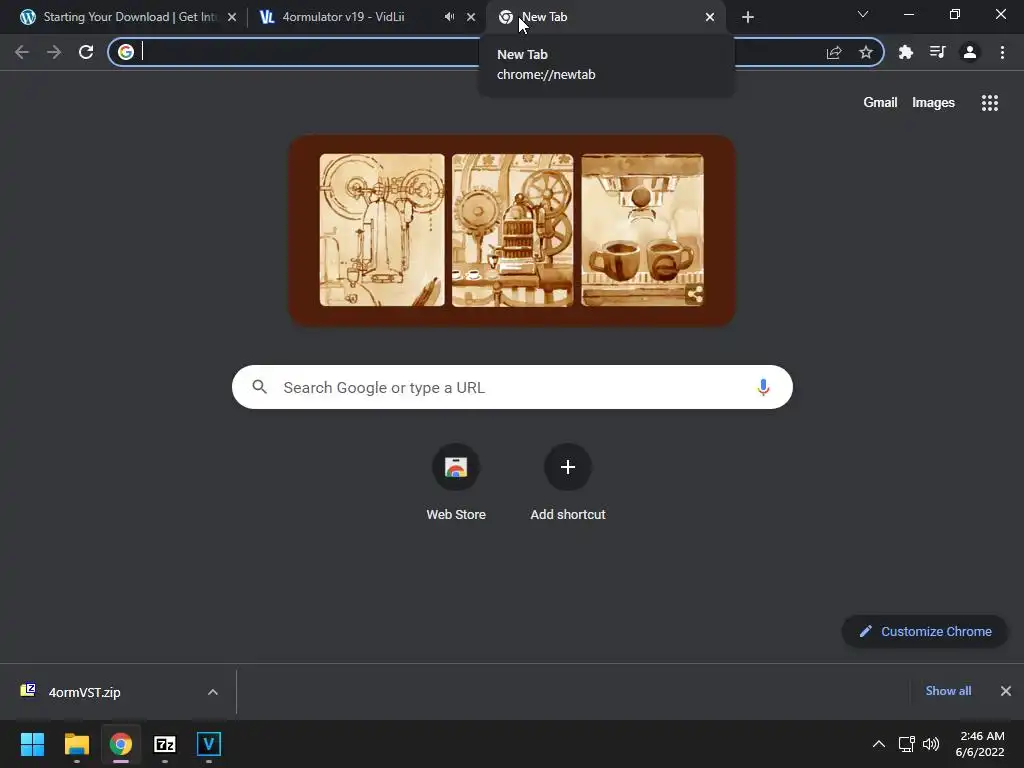Click Customize Chrome button
This screenshot has width=1024, height=768.
925,632
